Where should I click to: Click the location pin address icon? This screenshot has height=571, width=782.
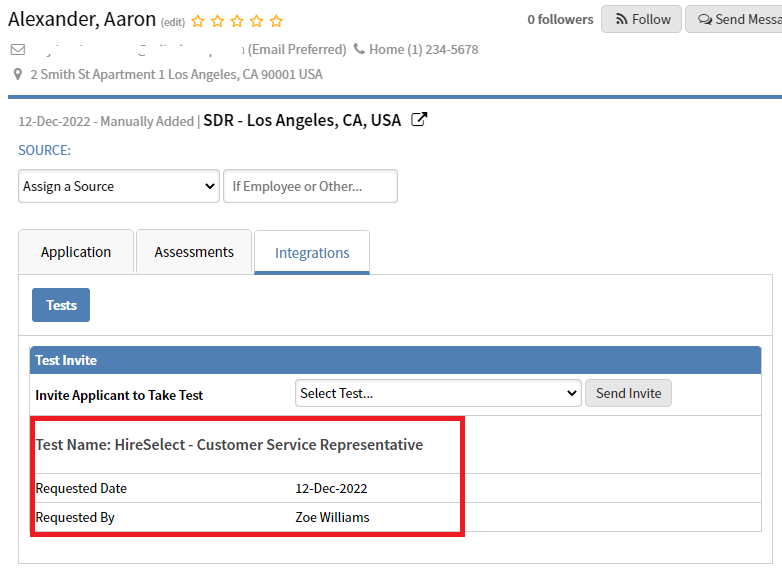pyautogui.click(x=18, y=74)
